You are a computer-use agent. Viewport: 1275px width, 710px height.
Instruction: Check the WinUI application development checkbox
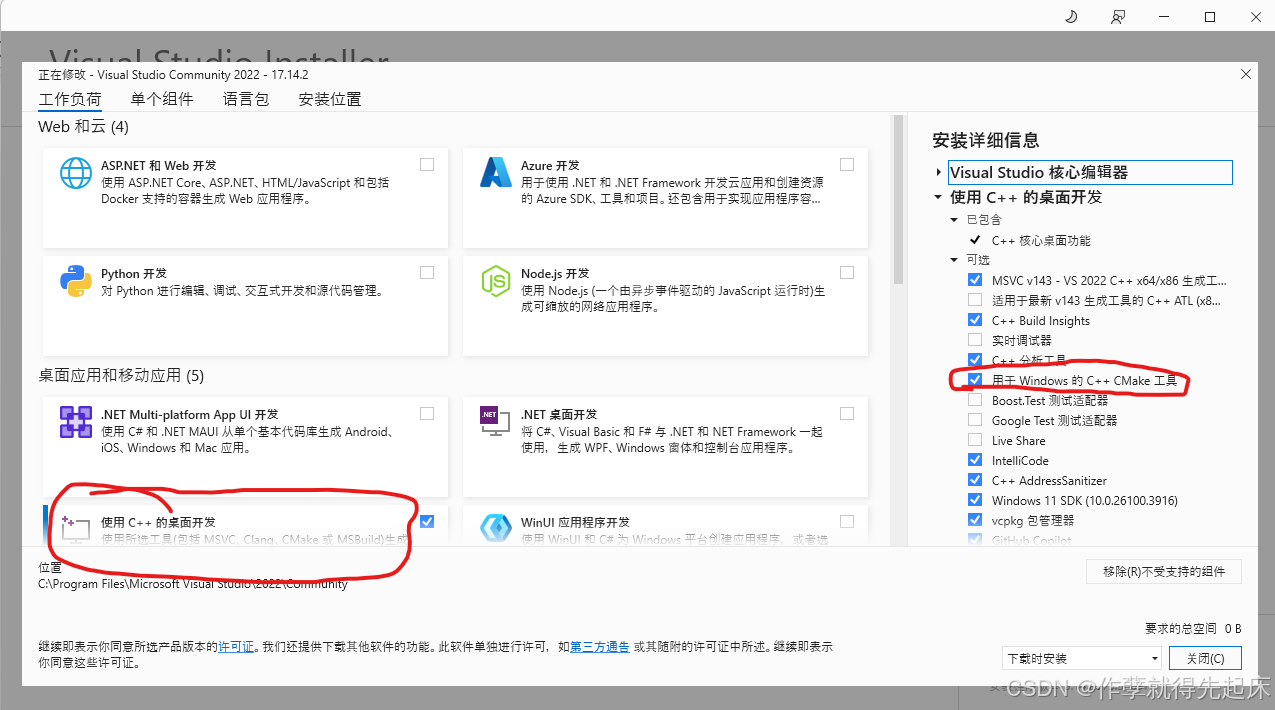[847, 521]
